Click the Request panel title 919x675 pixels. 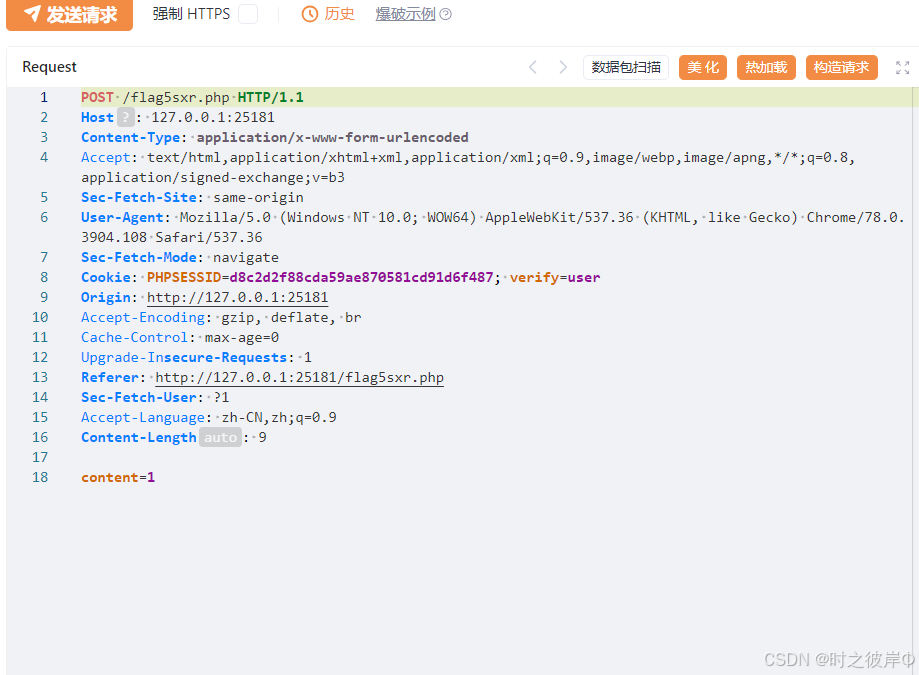click(x=49, y=67)
